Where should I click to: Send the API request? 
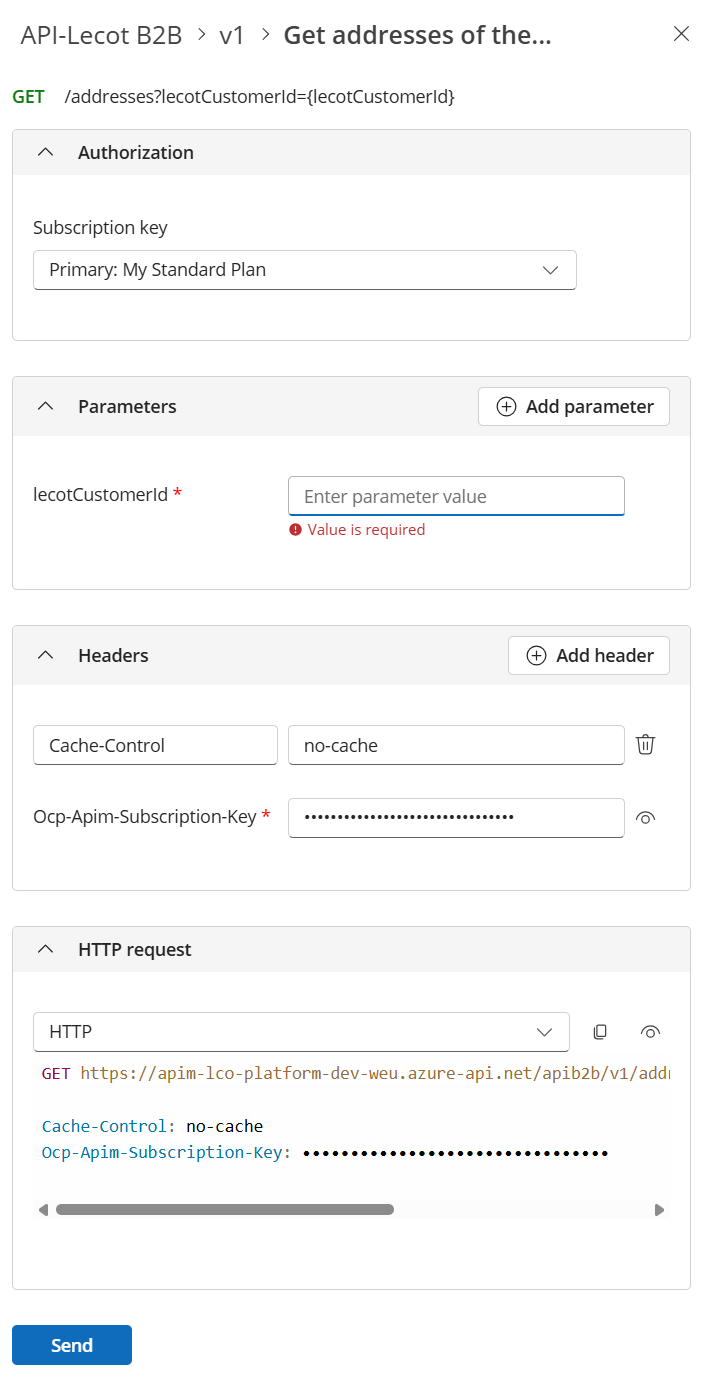pyautogui.click(x=72, y=1345)
